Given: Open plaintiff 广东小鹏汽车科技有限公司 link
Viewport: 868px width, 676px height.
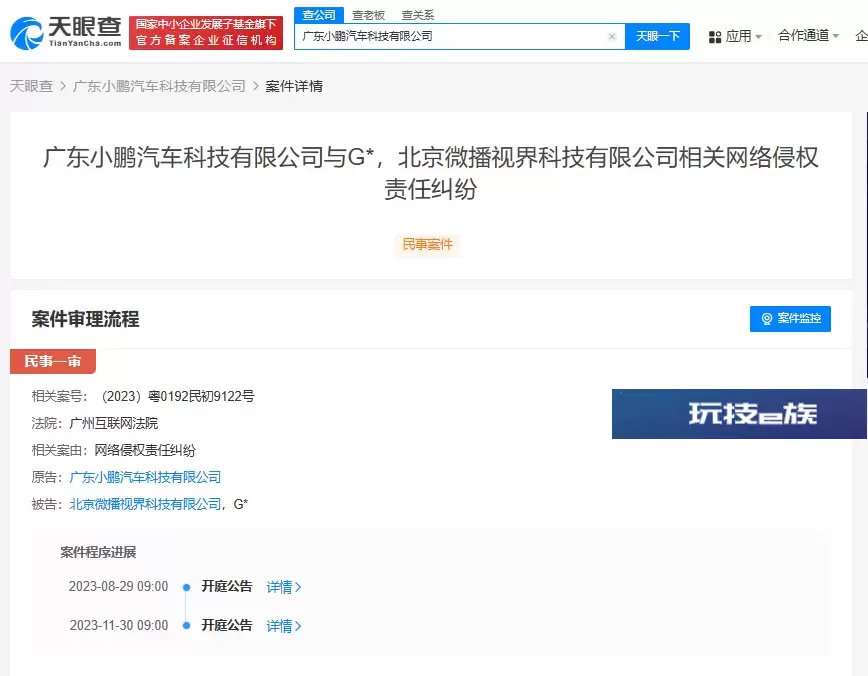Looking at the screenshot, I should coord(145,477).
